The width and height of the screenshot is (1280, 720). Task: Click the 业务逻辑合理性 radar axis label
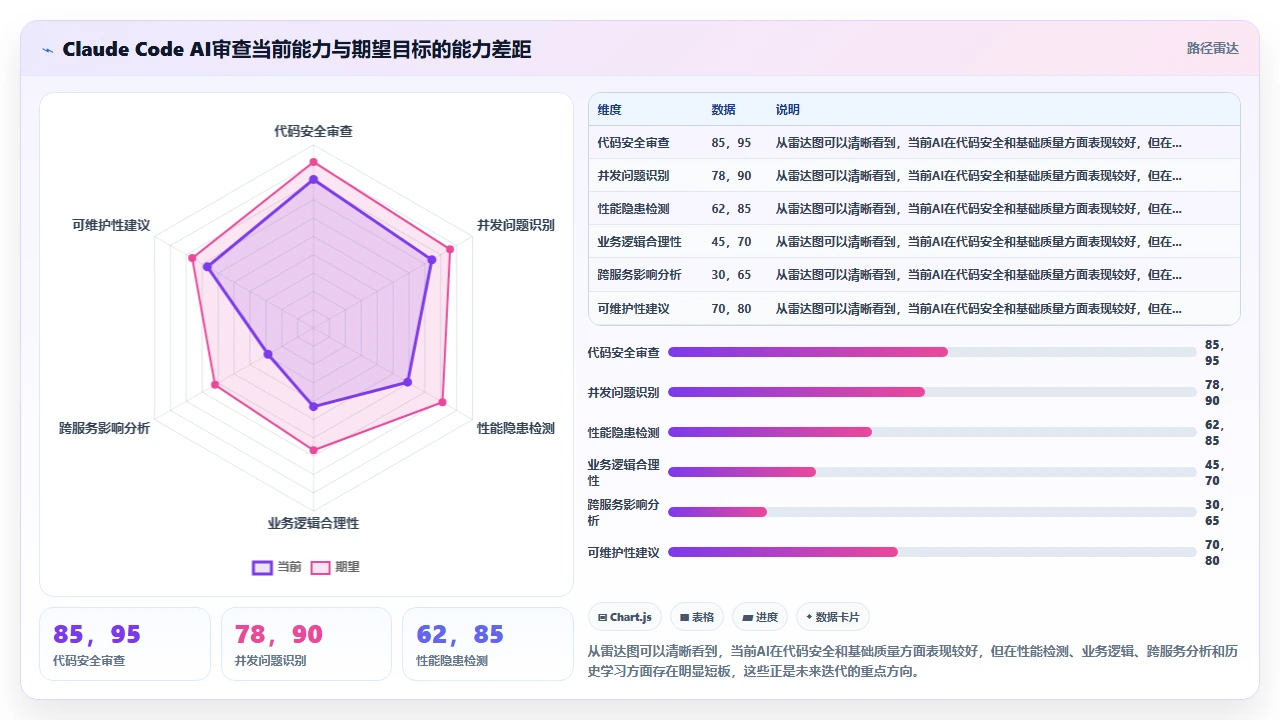point(313,523)
